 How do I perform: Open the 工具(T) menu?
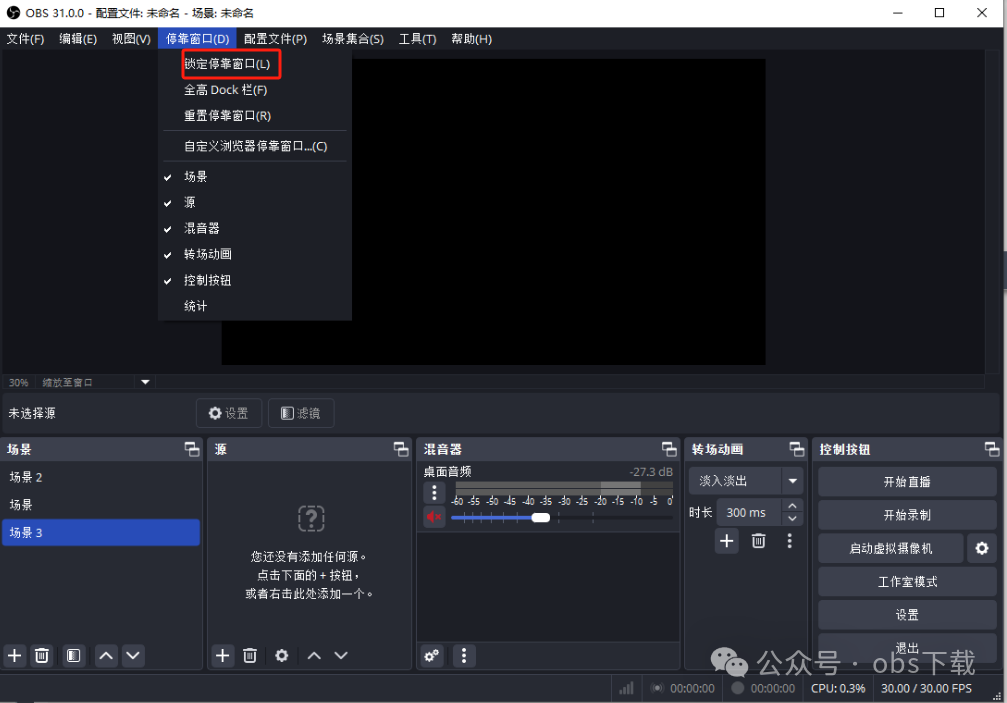pyautogui.click(x=417, y=38)
